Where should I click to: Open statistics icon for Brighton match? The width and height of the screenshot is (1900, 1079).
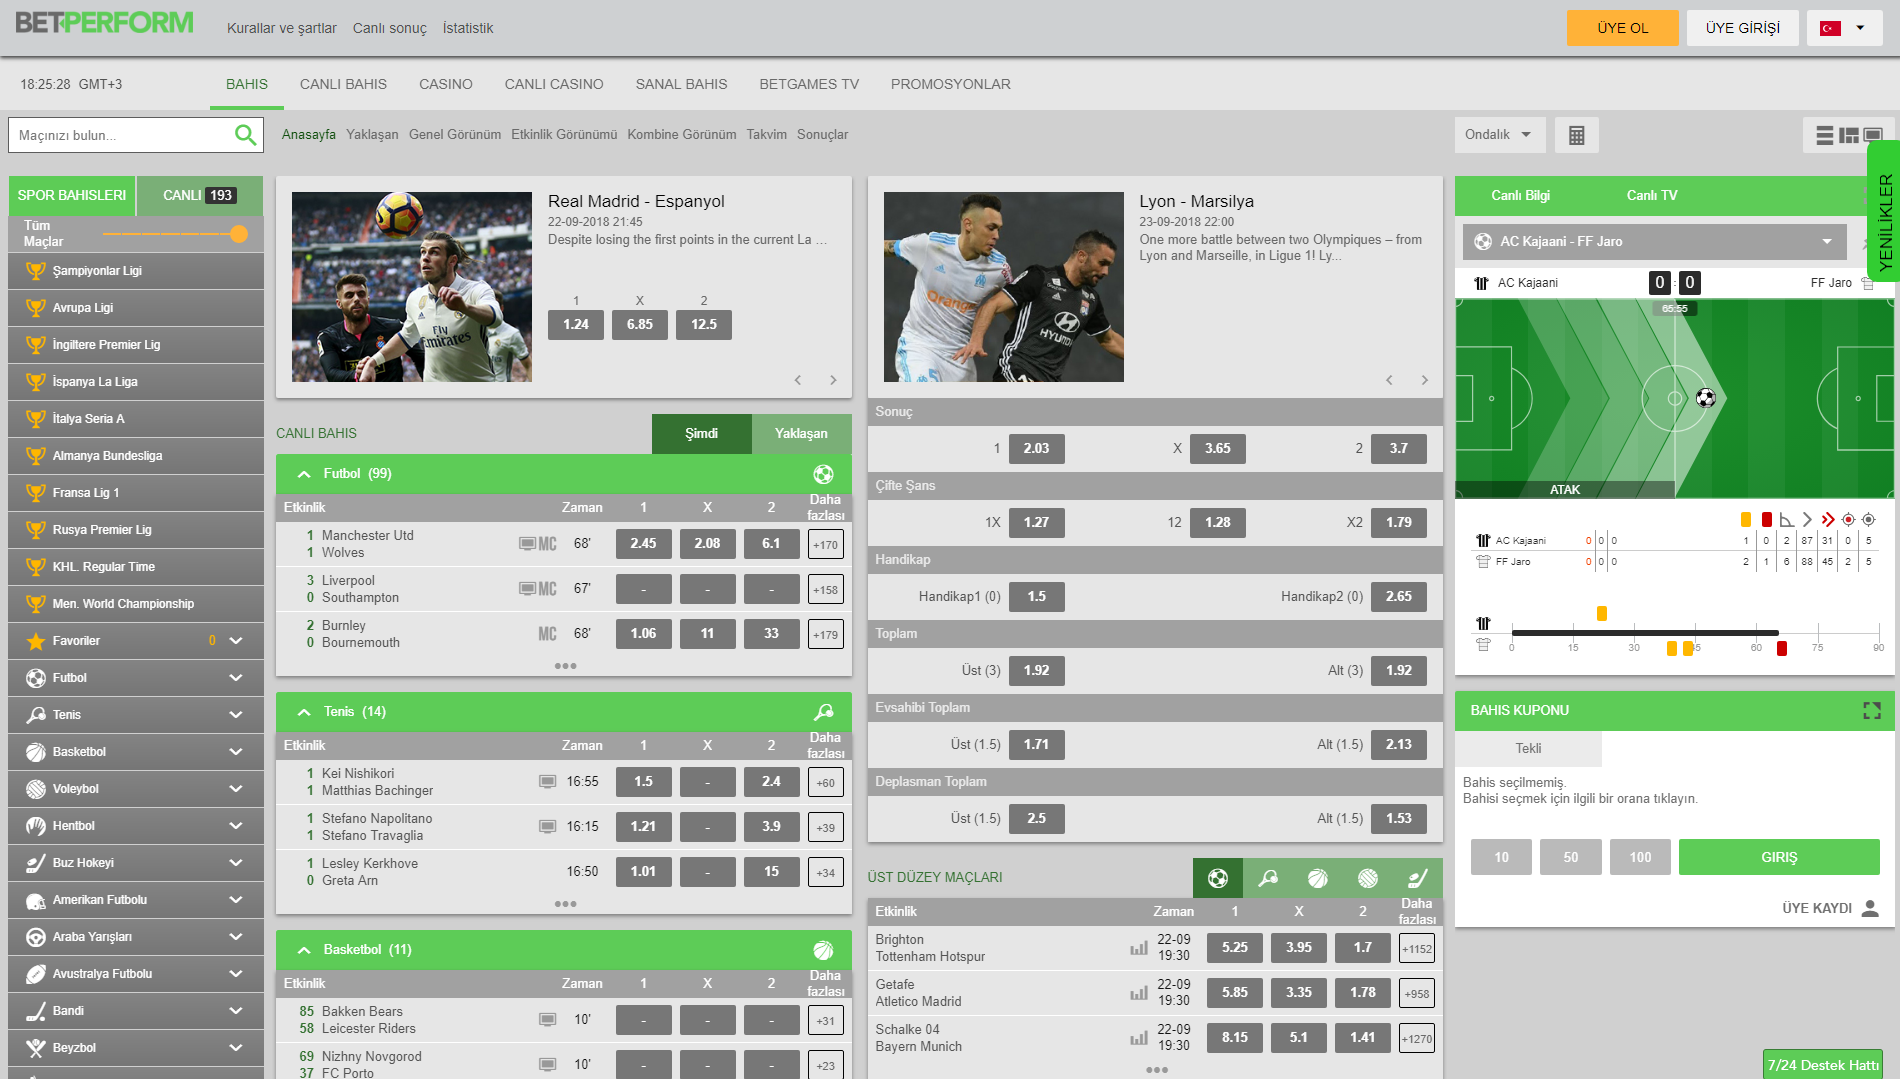[1138, 948]
